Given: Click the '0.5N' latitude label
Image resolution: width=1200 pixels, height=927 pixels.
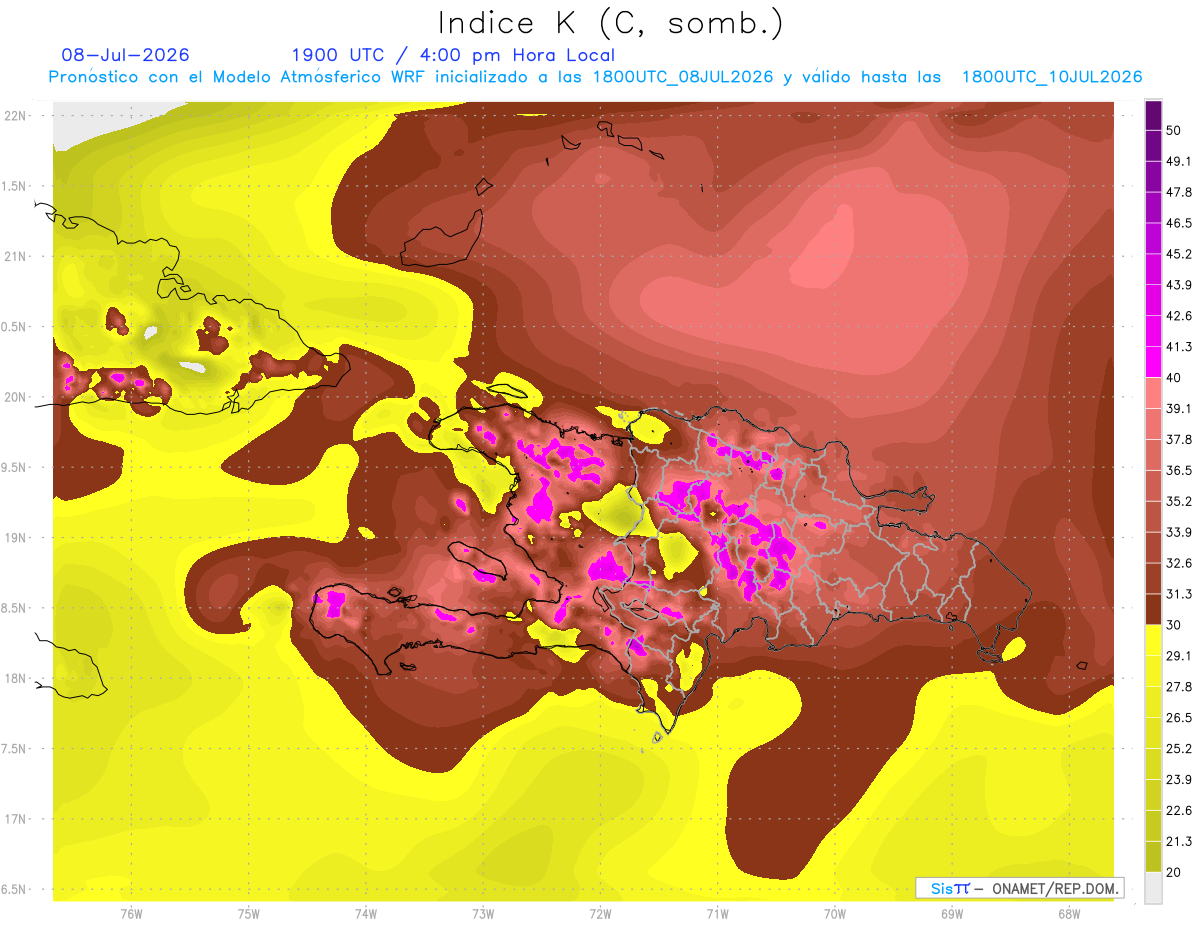Looking at the screenshot, I should [x=15, y=327].
